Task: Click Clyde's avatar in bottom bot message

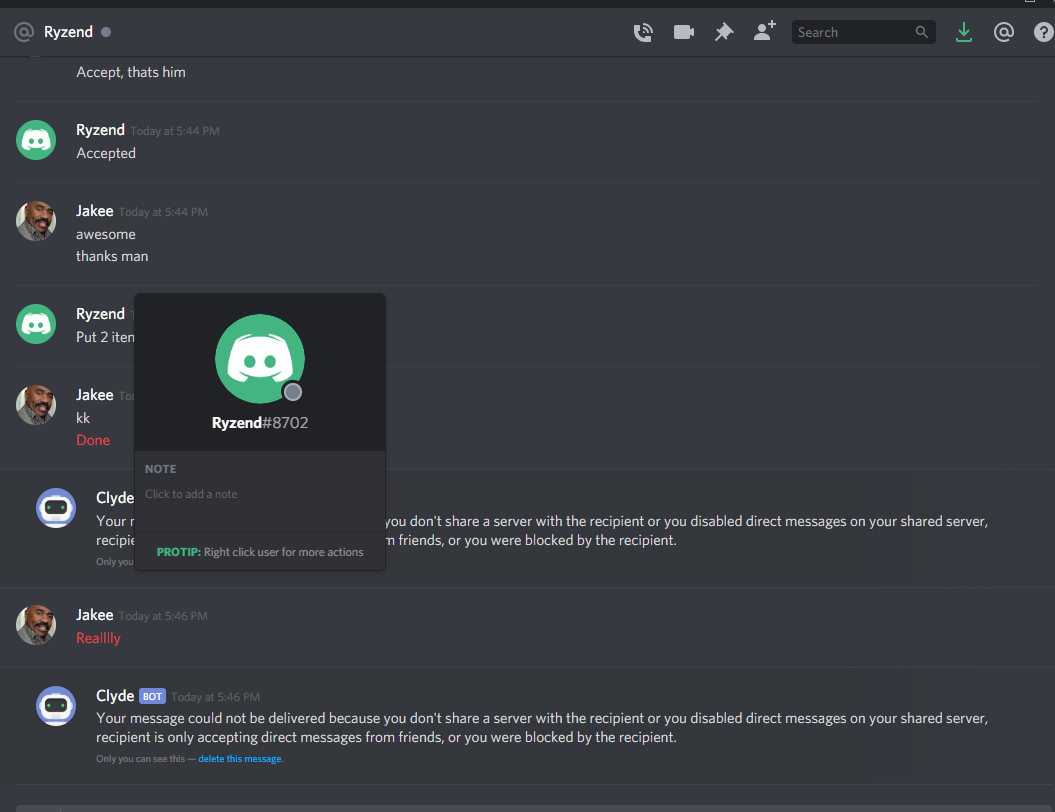Action: 56,706
